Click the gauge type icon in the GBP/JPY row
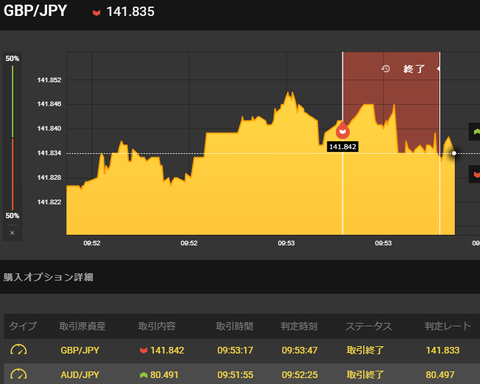 [x=19, y=350]
